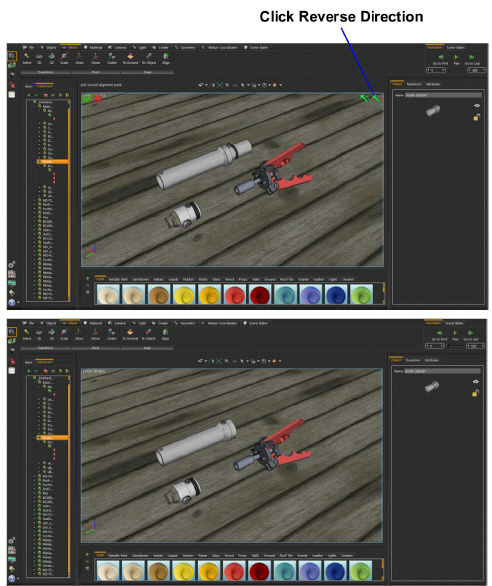The image size is (492, 586).
Task: Activate the Align tool in upper window
Action: tap(166, 58)
